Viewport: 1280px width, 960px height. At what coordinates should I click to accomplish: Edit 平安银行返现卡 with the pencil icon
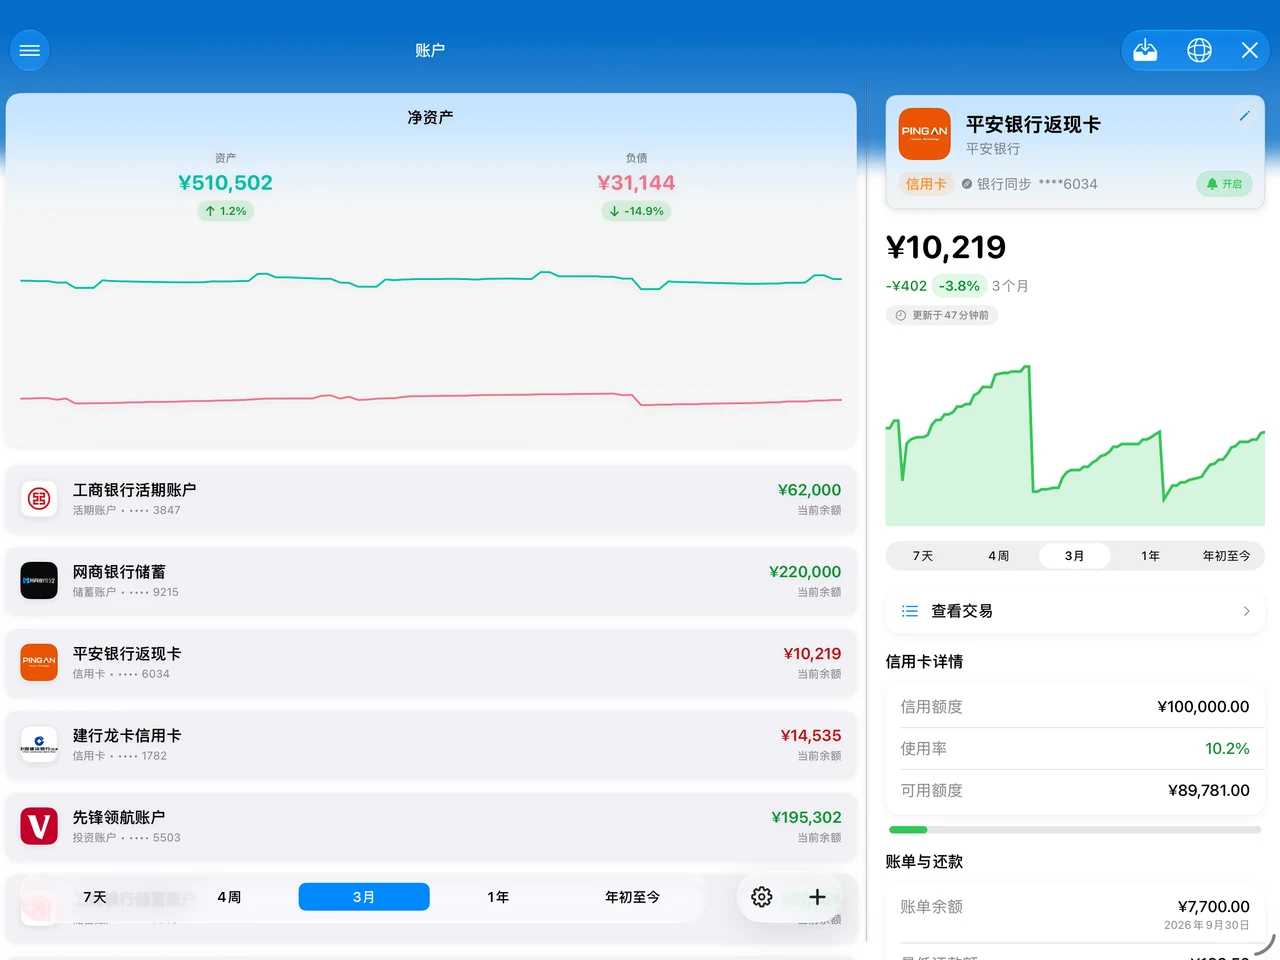pos(1244,116)
